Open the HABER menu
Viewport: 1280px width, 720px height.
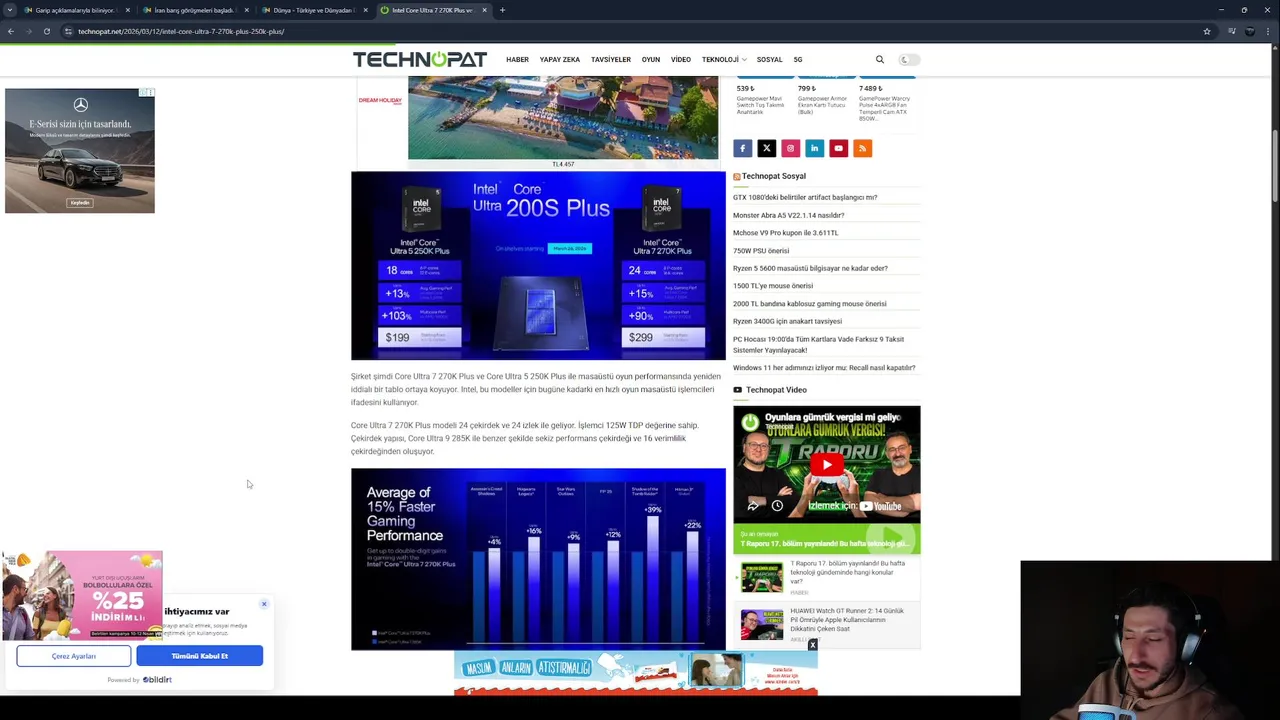pos(517,59)
